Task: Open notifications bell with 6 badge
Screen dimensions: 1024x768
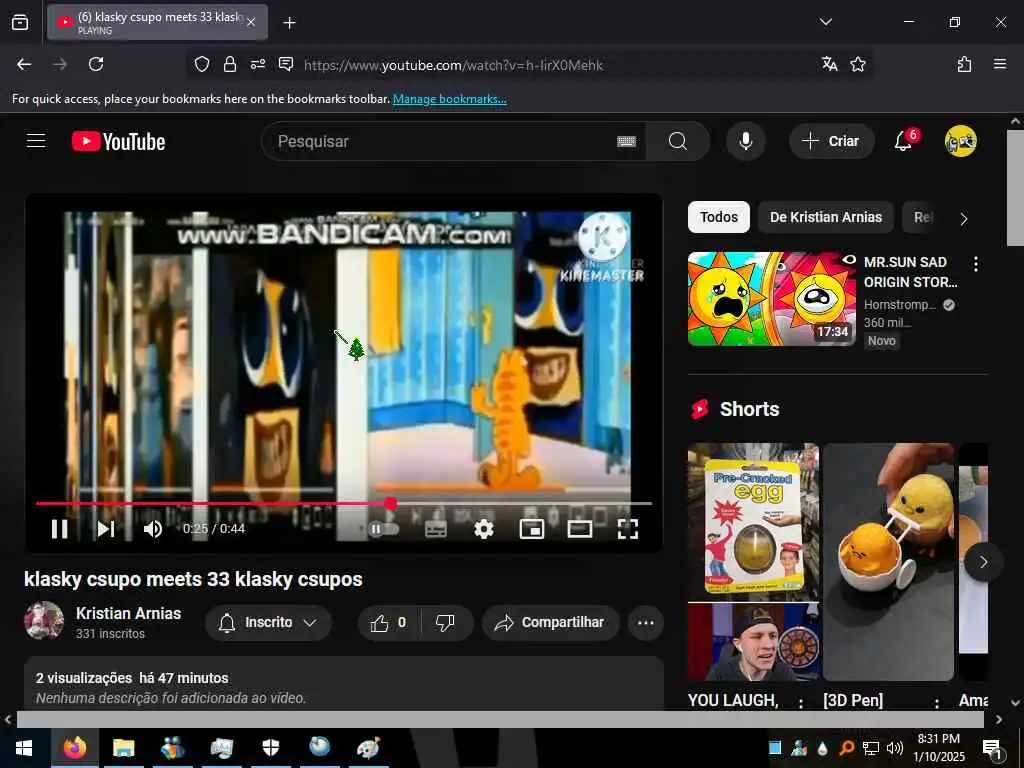Action: coord(904,140)
